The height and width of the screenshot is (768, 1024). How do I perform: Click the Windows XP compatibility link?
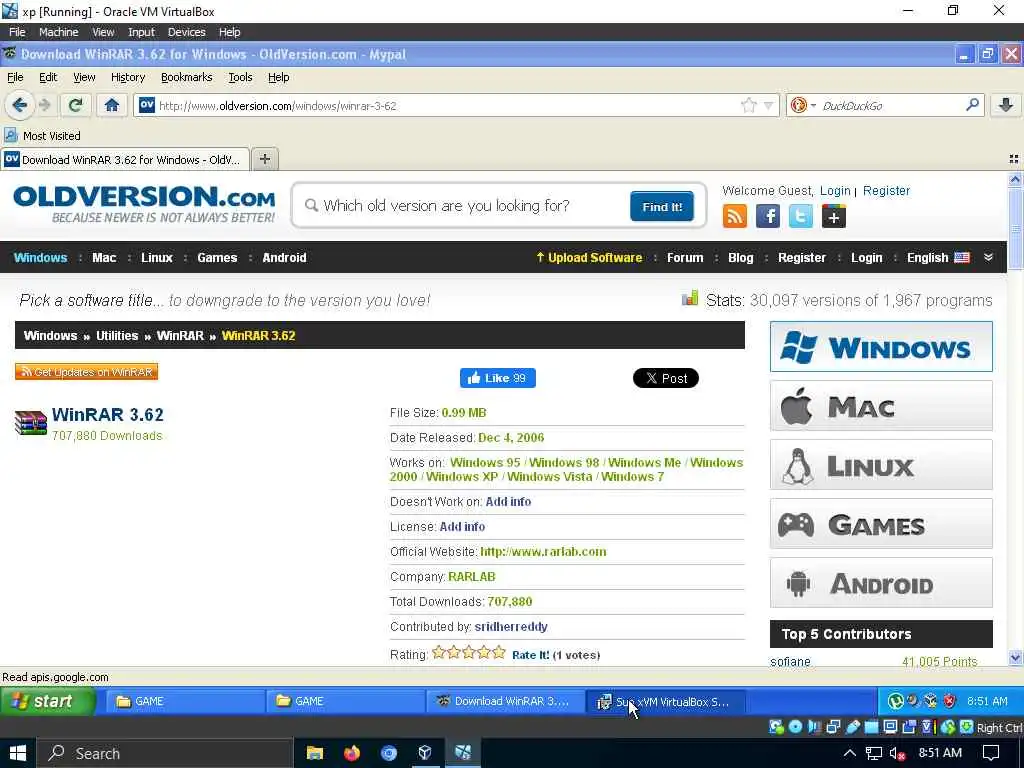[x=462, y=477]
